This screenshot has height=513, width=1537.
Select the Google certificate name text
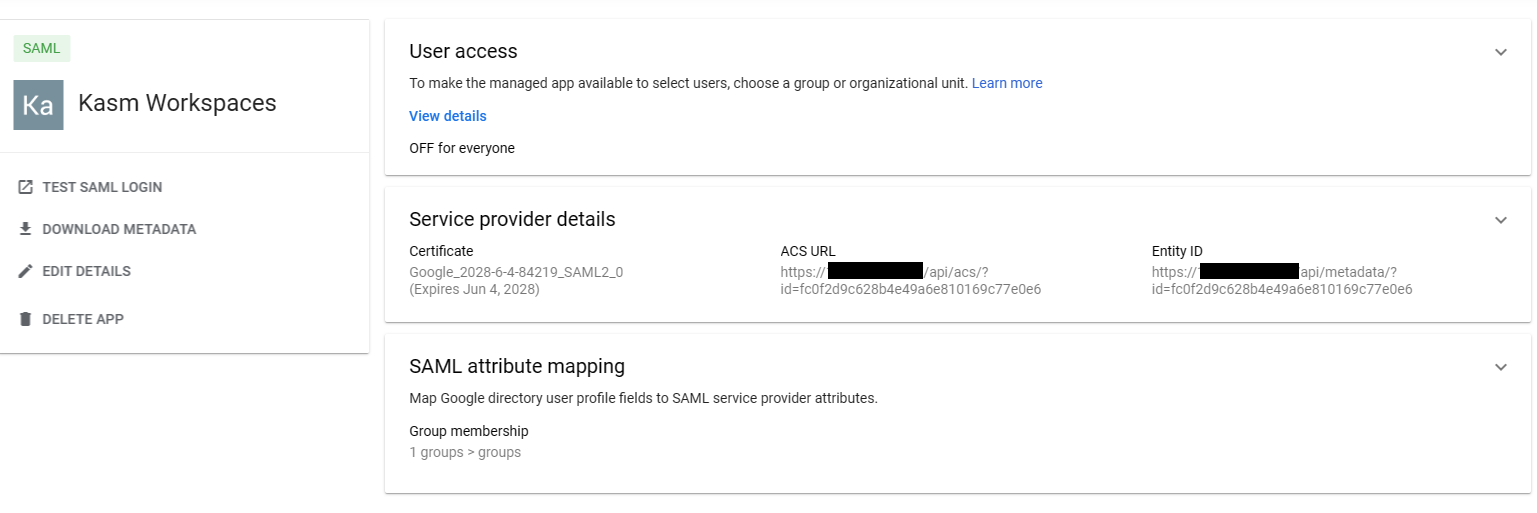point(516,272)
